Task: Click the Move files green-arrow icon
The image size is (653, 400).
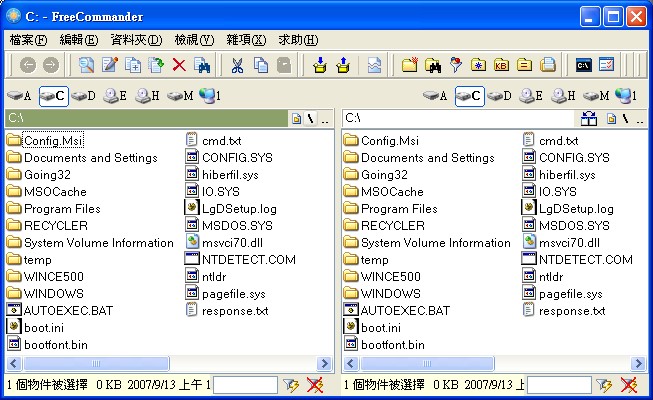Action: [x=156, y=65]
